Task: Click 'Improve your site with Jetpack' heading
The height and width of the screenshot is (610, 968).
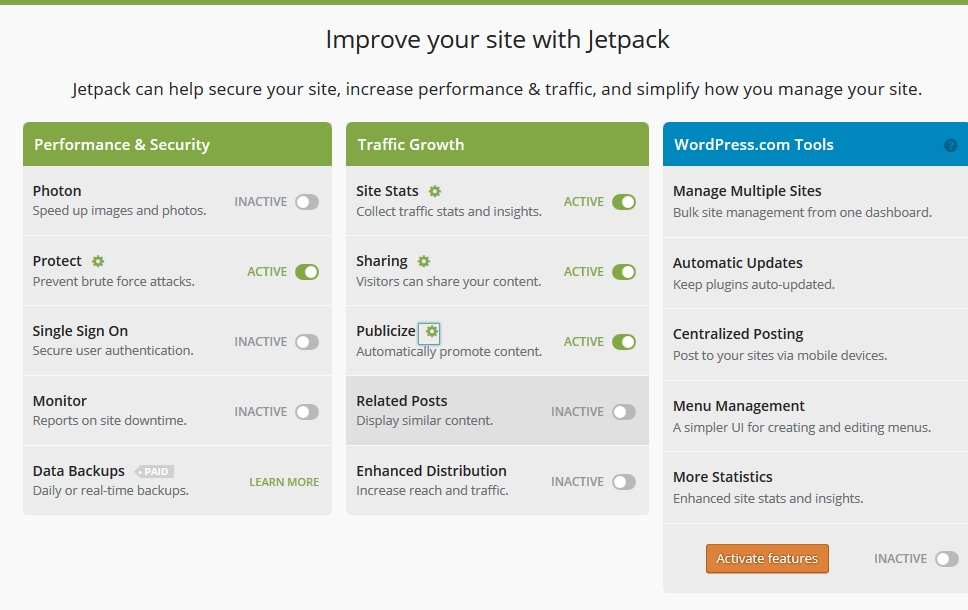Action: click(x=498, y=40)
